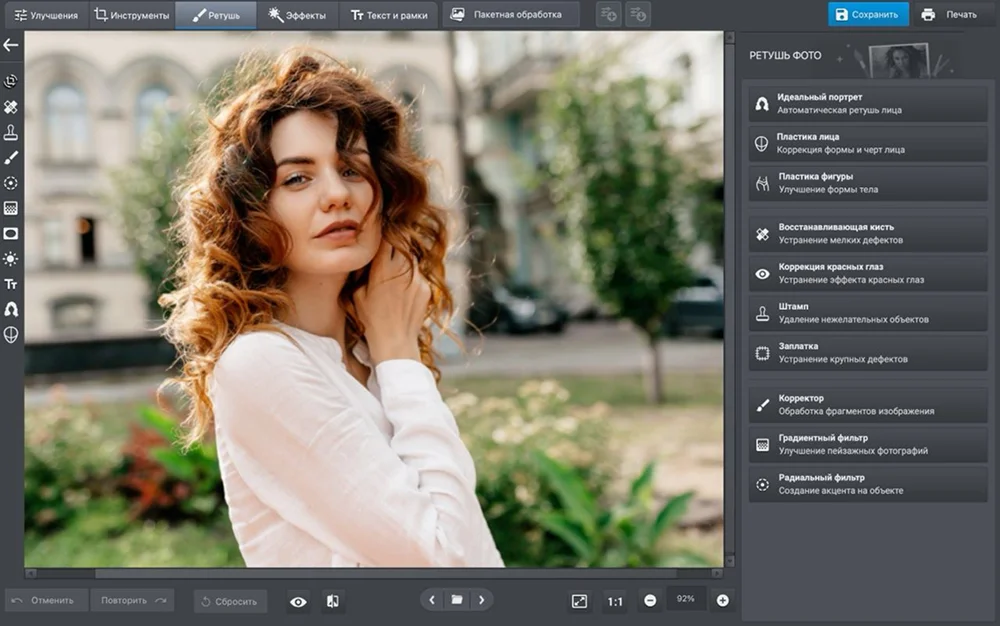Click the fit-to-screen icon
This screenshot has width=1000, height=626.
[579, 601]
